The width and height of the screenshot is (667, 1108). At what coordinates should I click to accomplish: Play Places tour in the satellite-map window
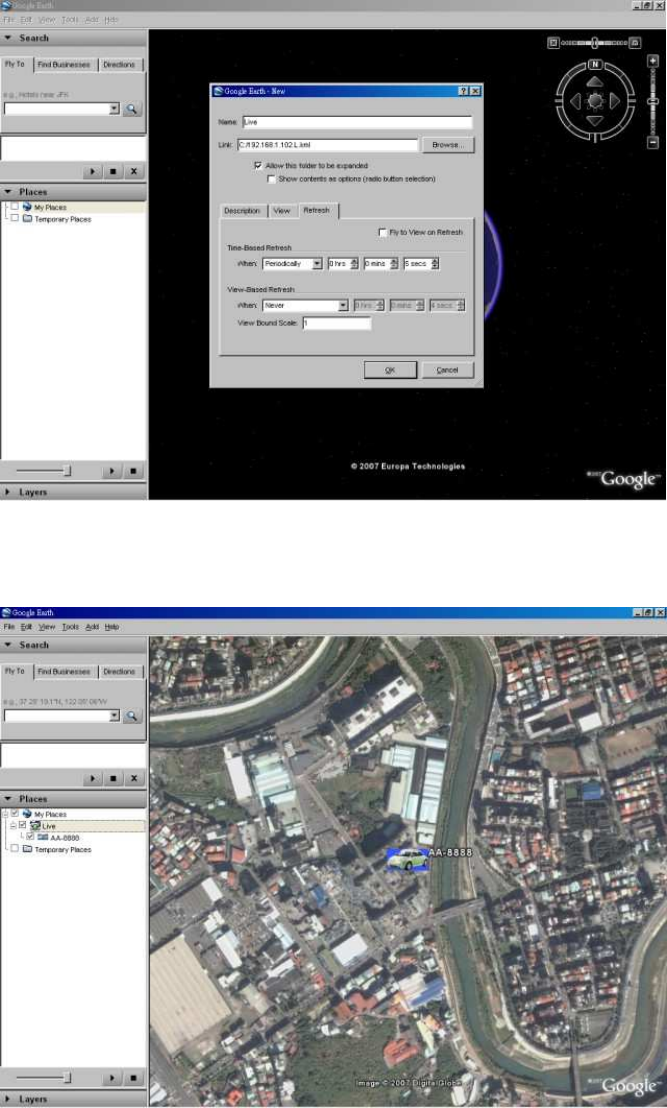pyautogui.click(x=112, y=1078)
